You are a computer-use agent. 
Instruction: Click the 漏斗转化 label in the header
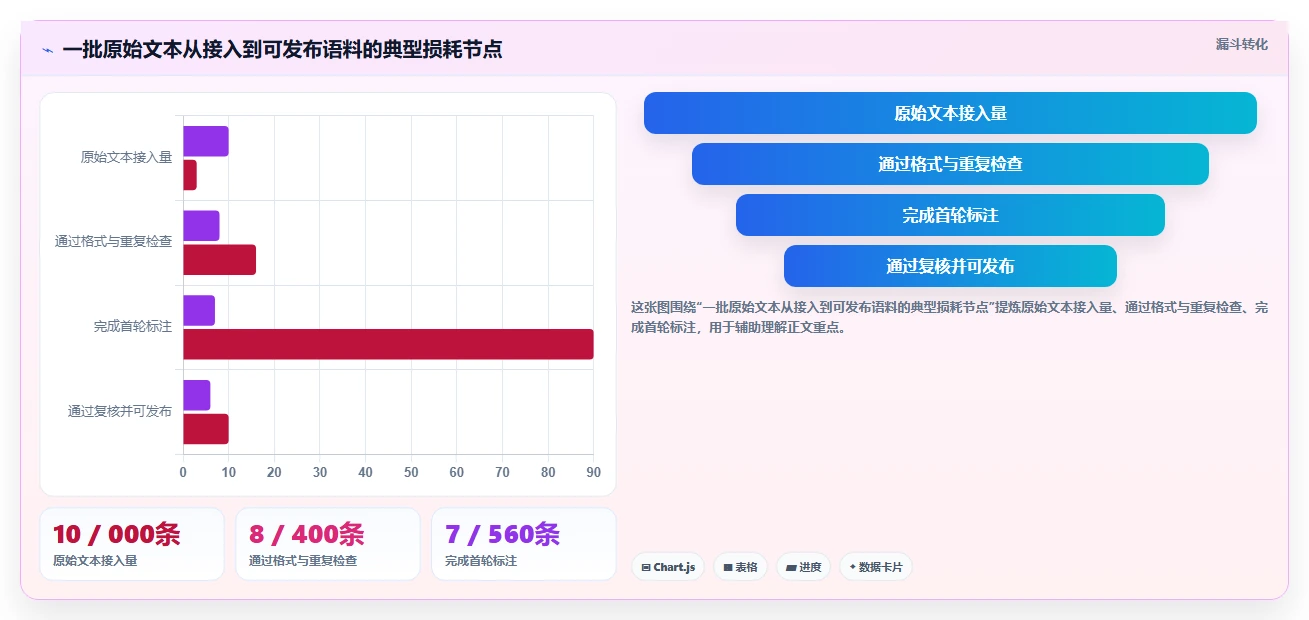pyautogui.click(x=1241, y=44)
